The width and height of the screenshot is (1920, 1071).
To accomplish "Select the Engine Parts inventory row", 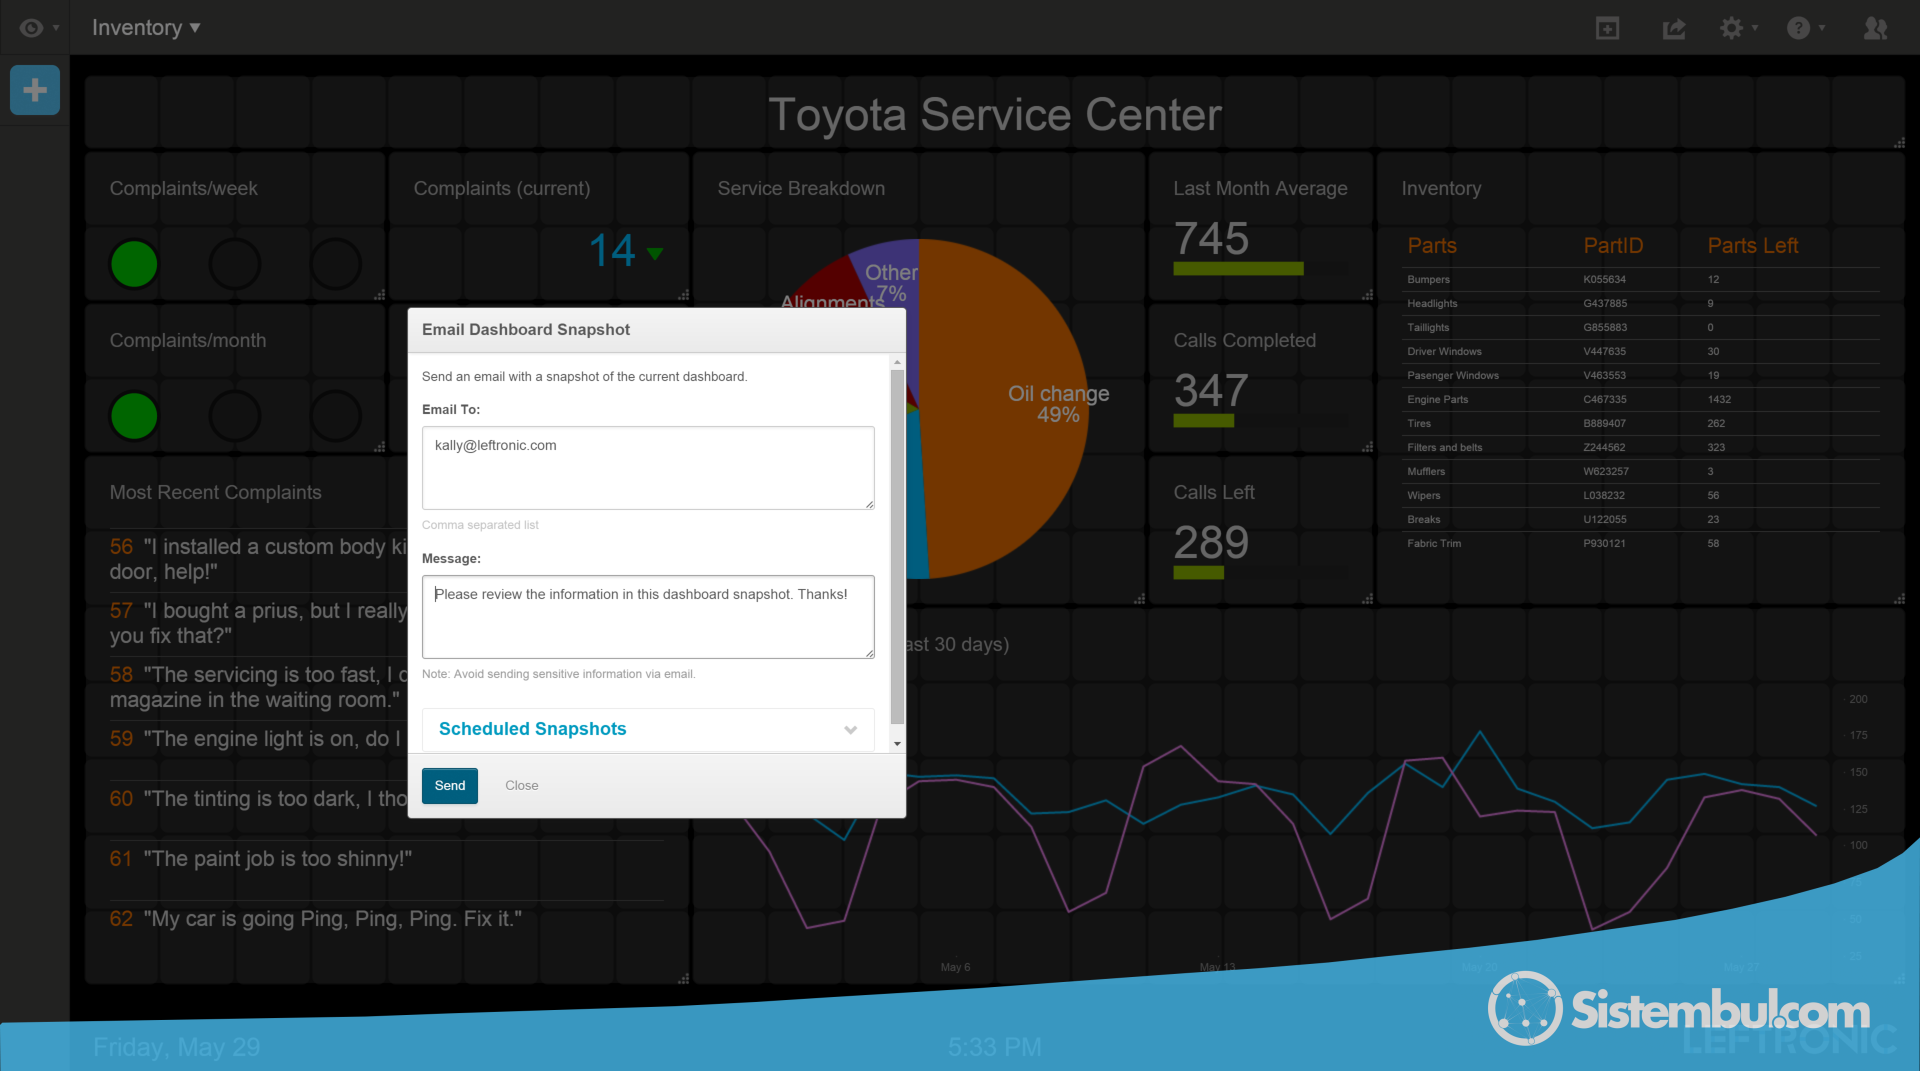I will click(x=1641, y=400).
